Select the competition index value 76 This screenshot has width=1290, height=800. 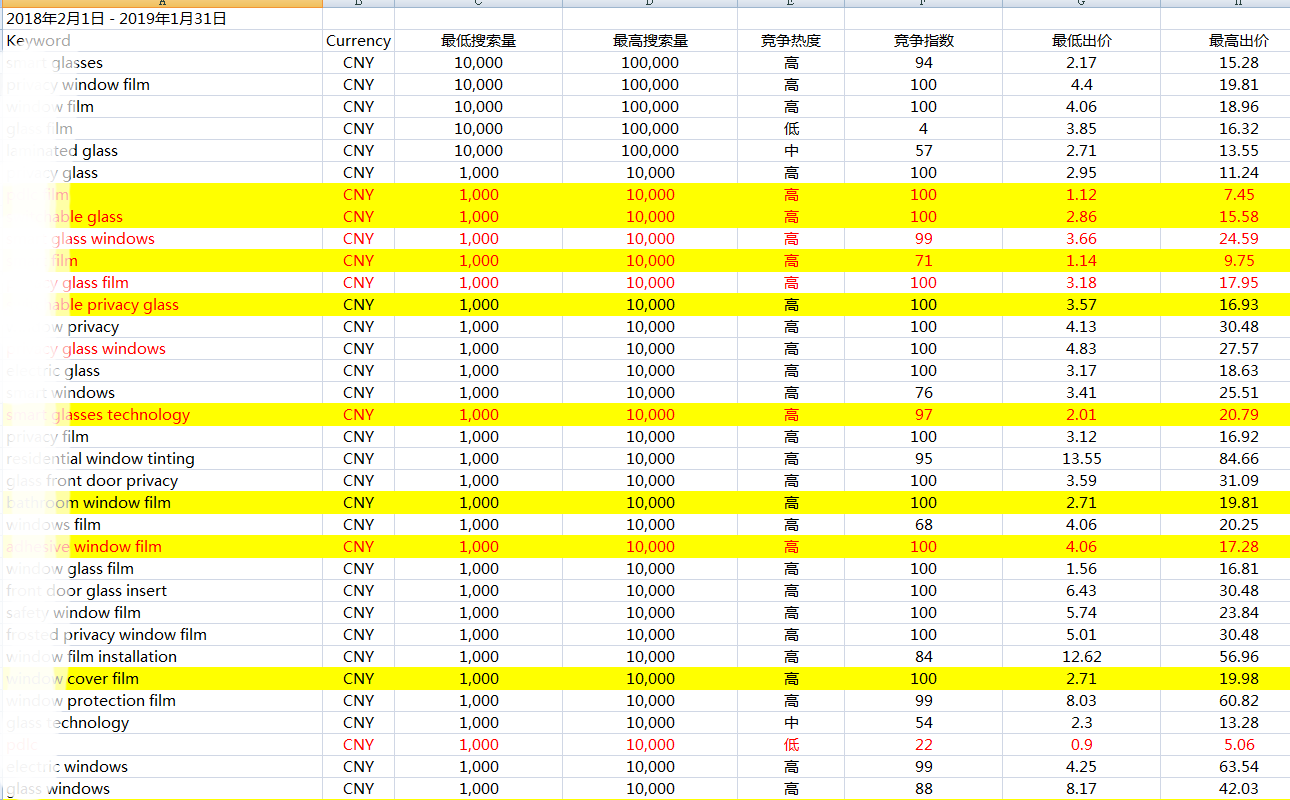pos(923,393)
